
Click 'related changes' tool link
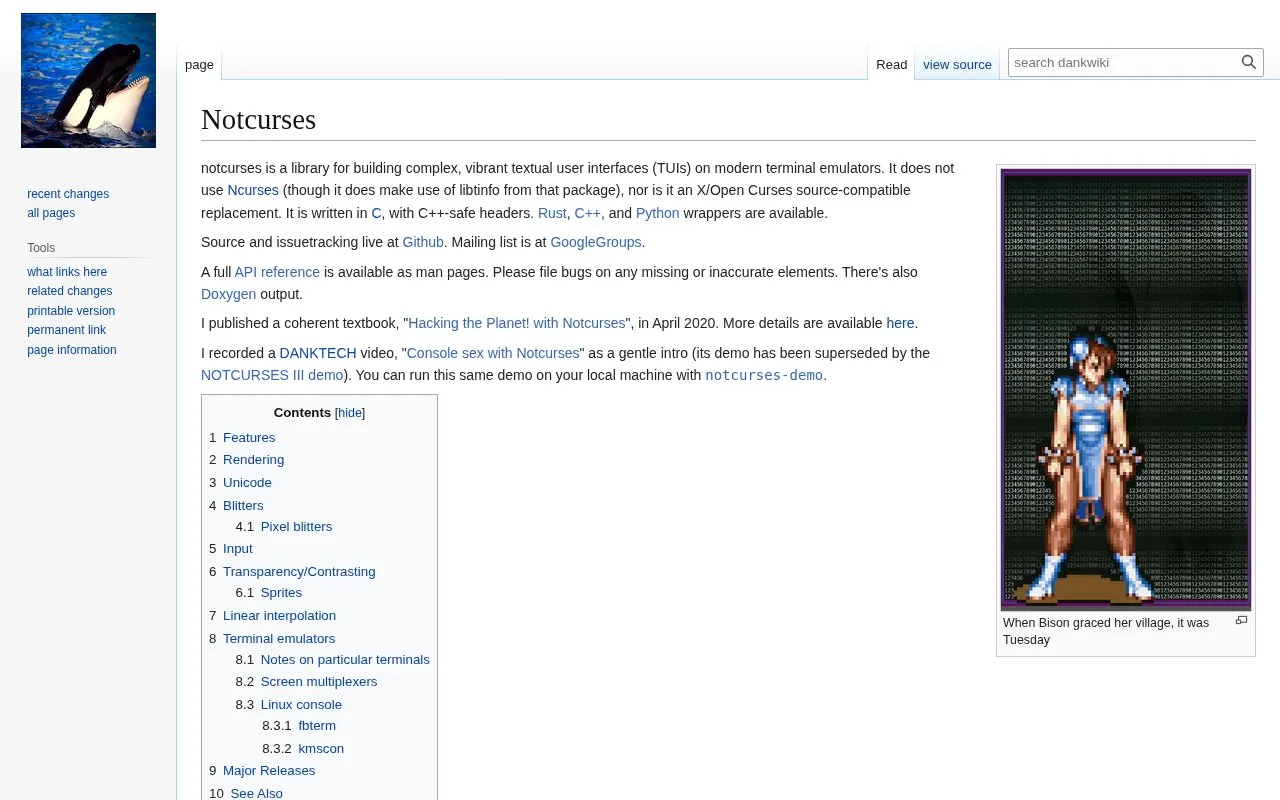click(x=70, y=291)
